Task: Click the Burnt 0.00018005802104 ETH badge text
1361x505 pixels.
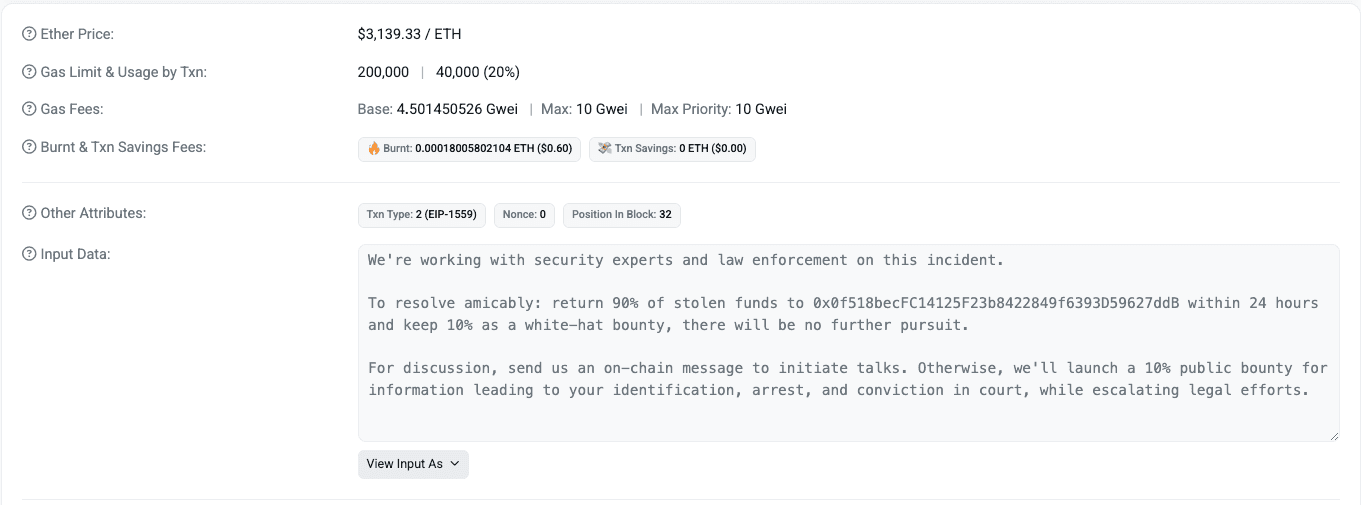Action: [x=478, y=149]
